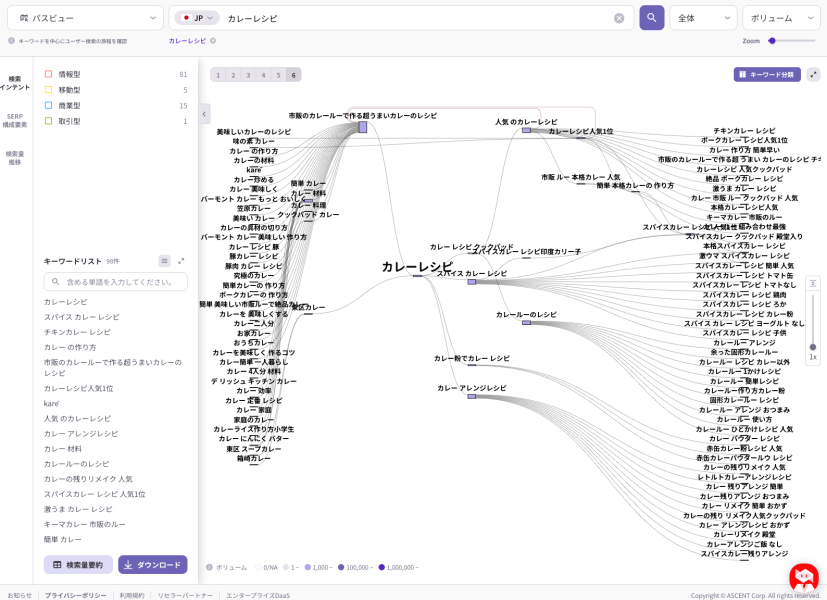Expand the graph to fullscreen
827x600 pixels.
(x=813, y=74)
